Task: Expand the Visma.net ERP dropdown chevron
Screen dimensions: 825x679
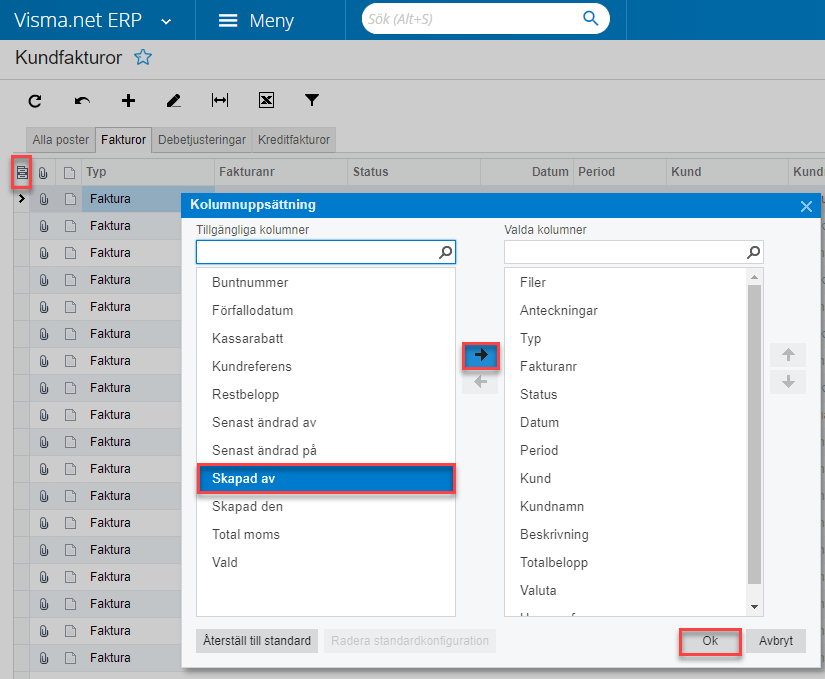Action: click(x=166, y=21)
